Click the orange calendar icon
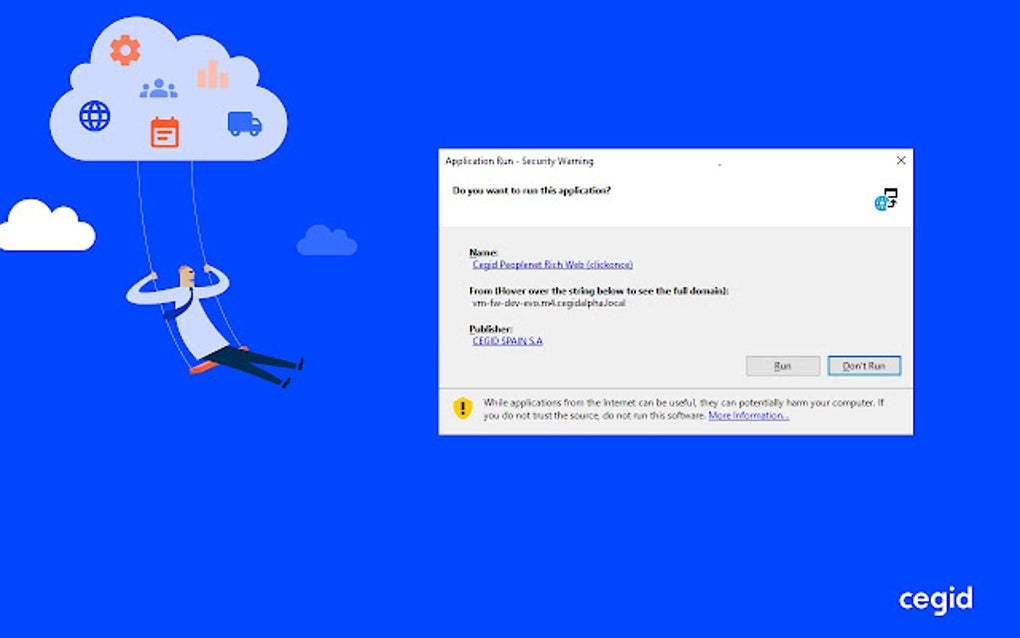Screen dimensions: 1020x638 coord(163,133)
